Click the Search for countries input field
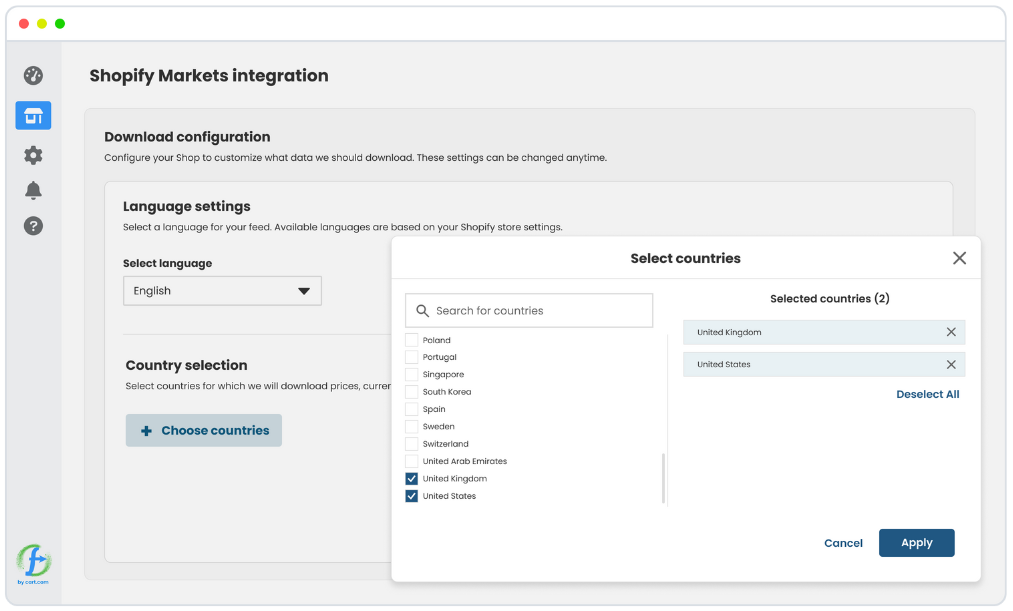 point(529,310)
